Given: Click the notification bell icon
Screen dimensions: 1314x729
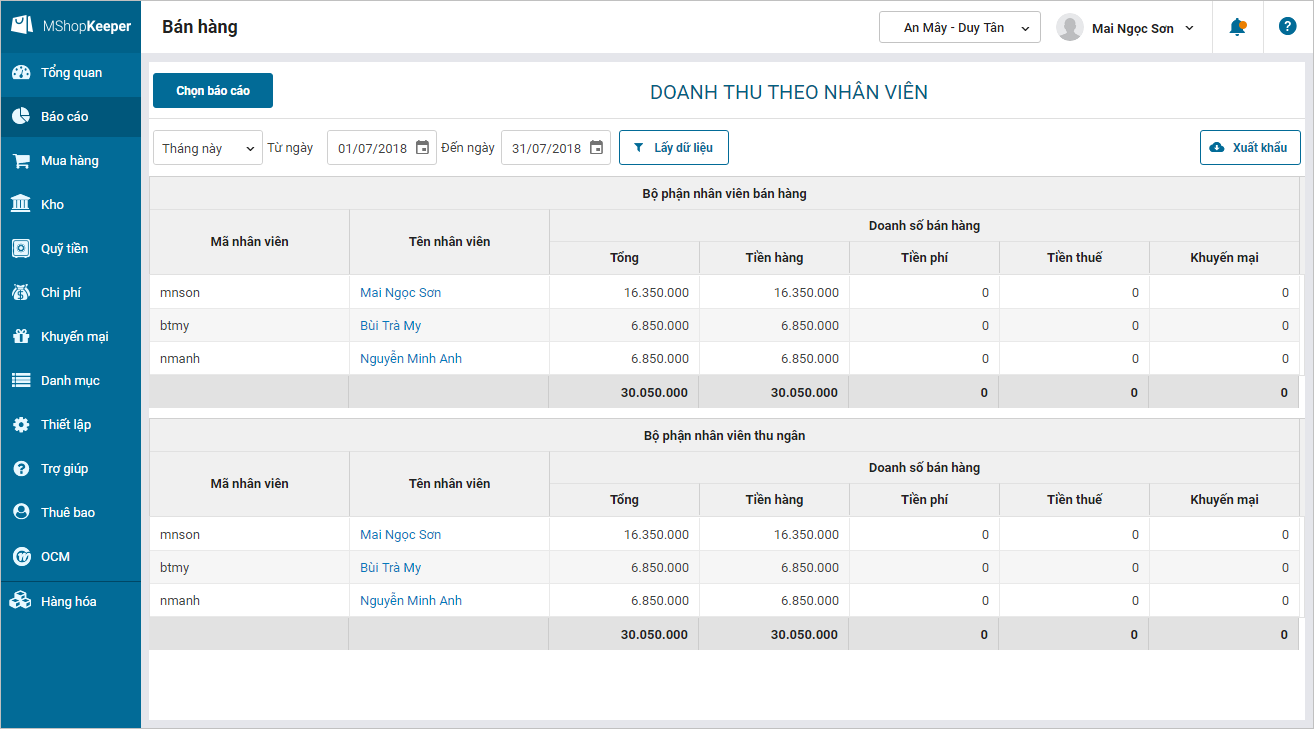Looking at the screenshot, I should point(1237,27).
